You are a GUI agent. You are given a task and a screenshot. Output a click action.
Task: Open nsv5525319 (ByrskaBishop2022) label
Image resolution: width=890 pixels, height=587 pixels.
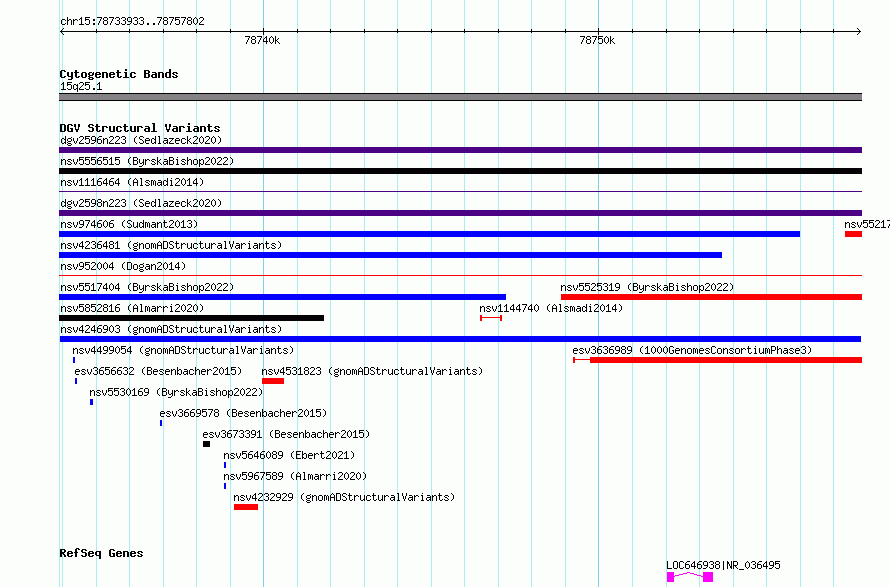pyautogui.click(x=647, y=287)
